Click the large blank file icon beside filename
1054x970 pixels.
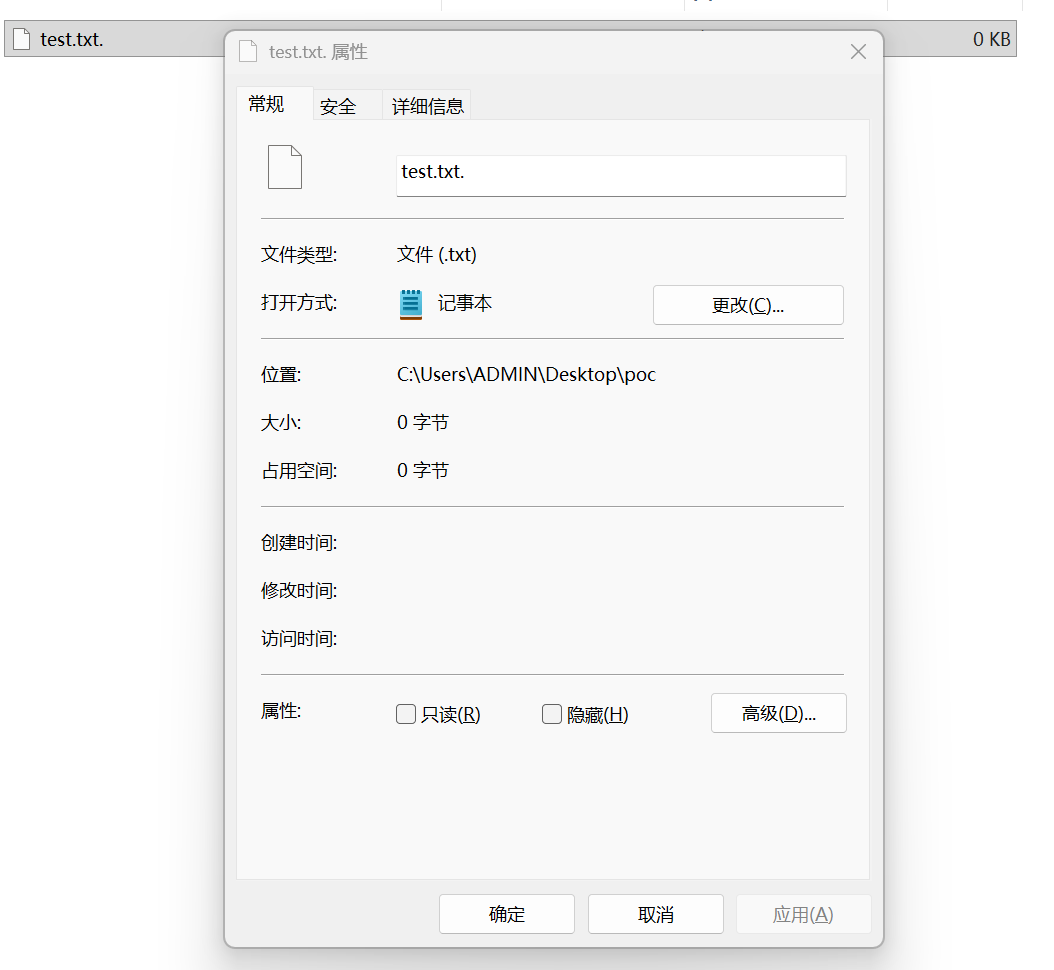(285, 167)
